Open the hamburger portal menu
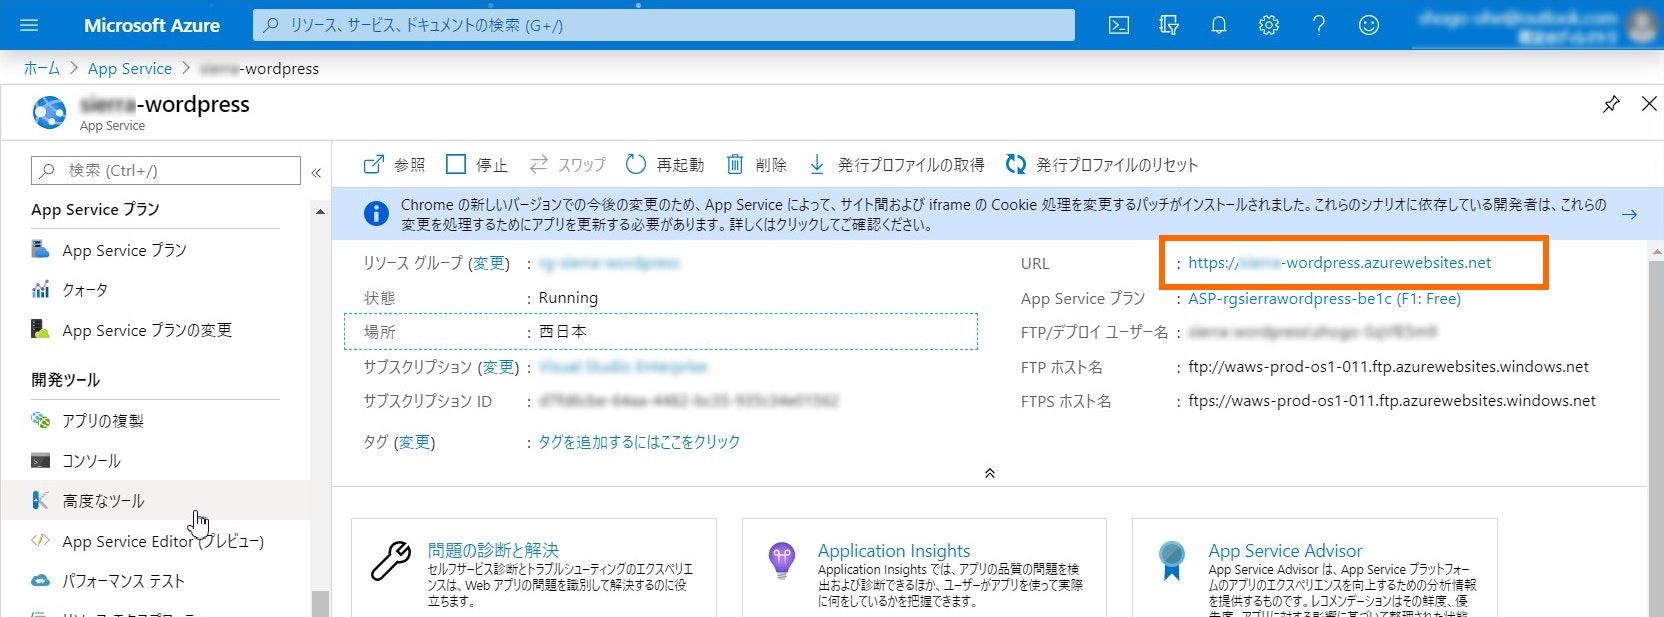This screenshot has width=1664, height=617. (x=28, y=25)
